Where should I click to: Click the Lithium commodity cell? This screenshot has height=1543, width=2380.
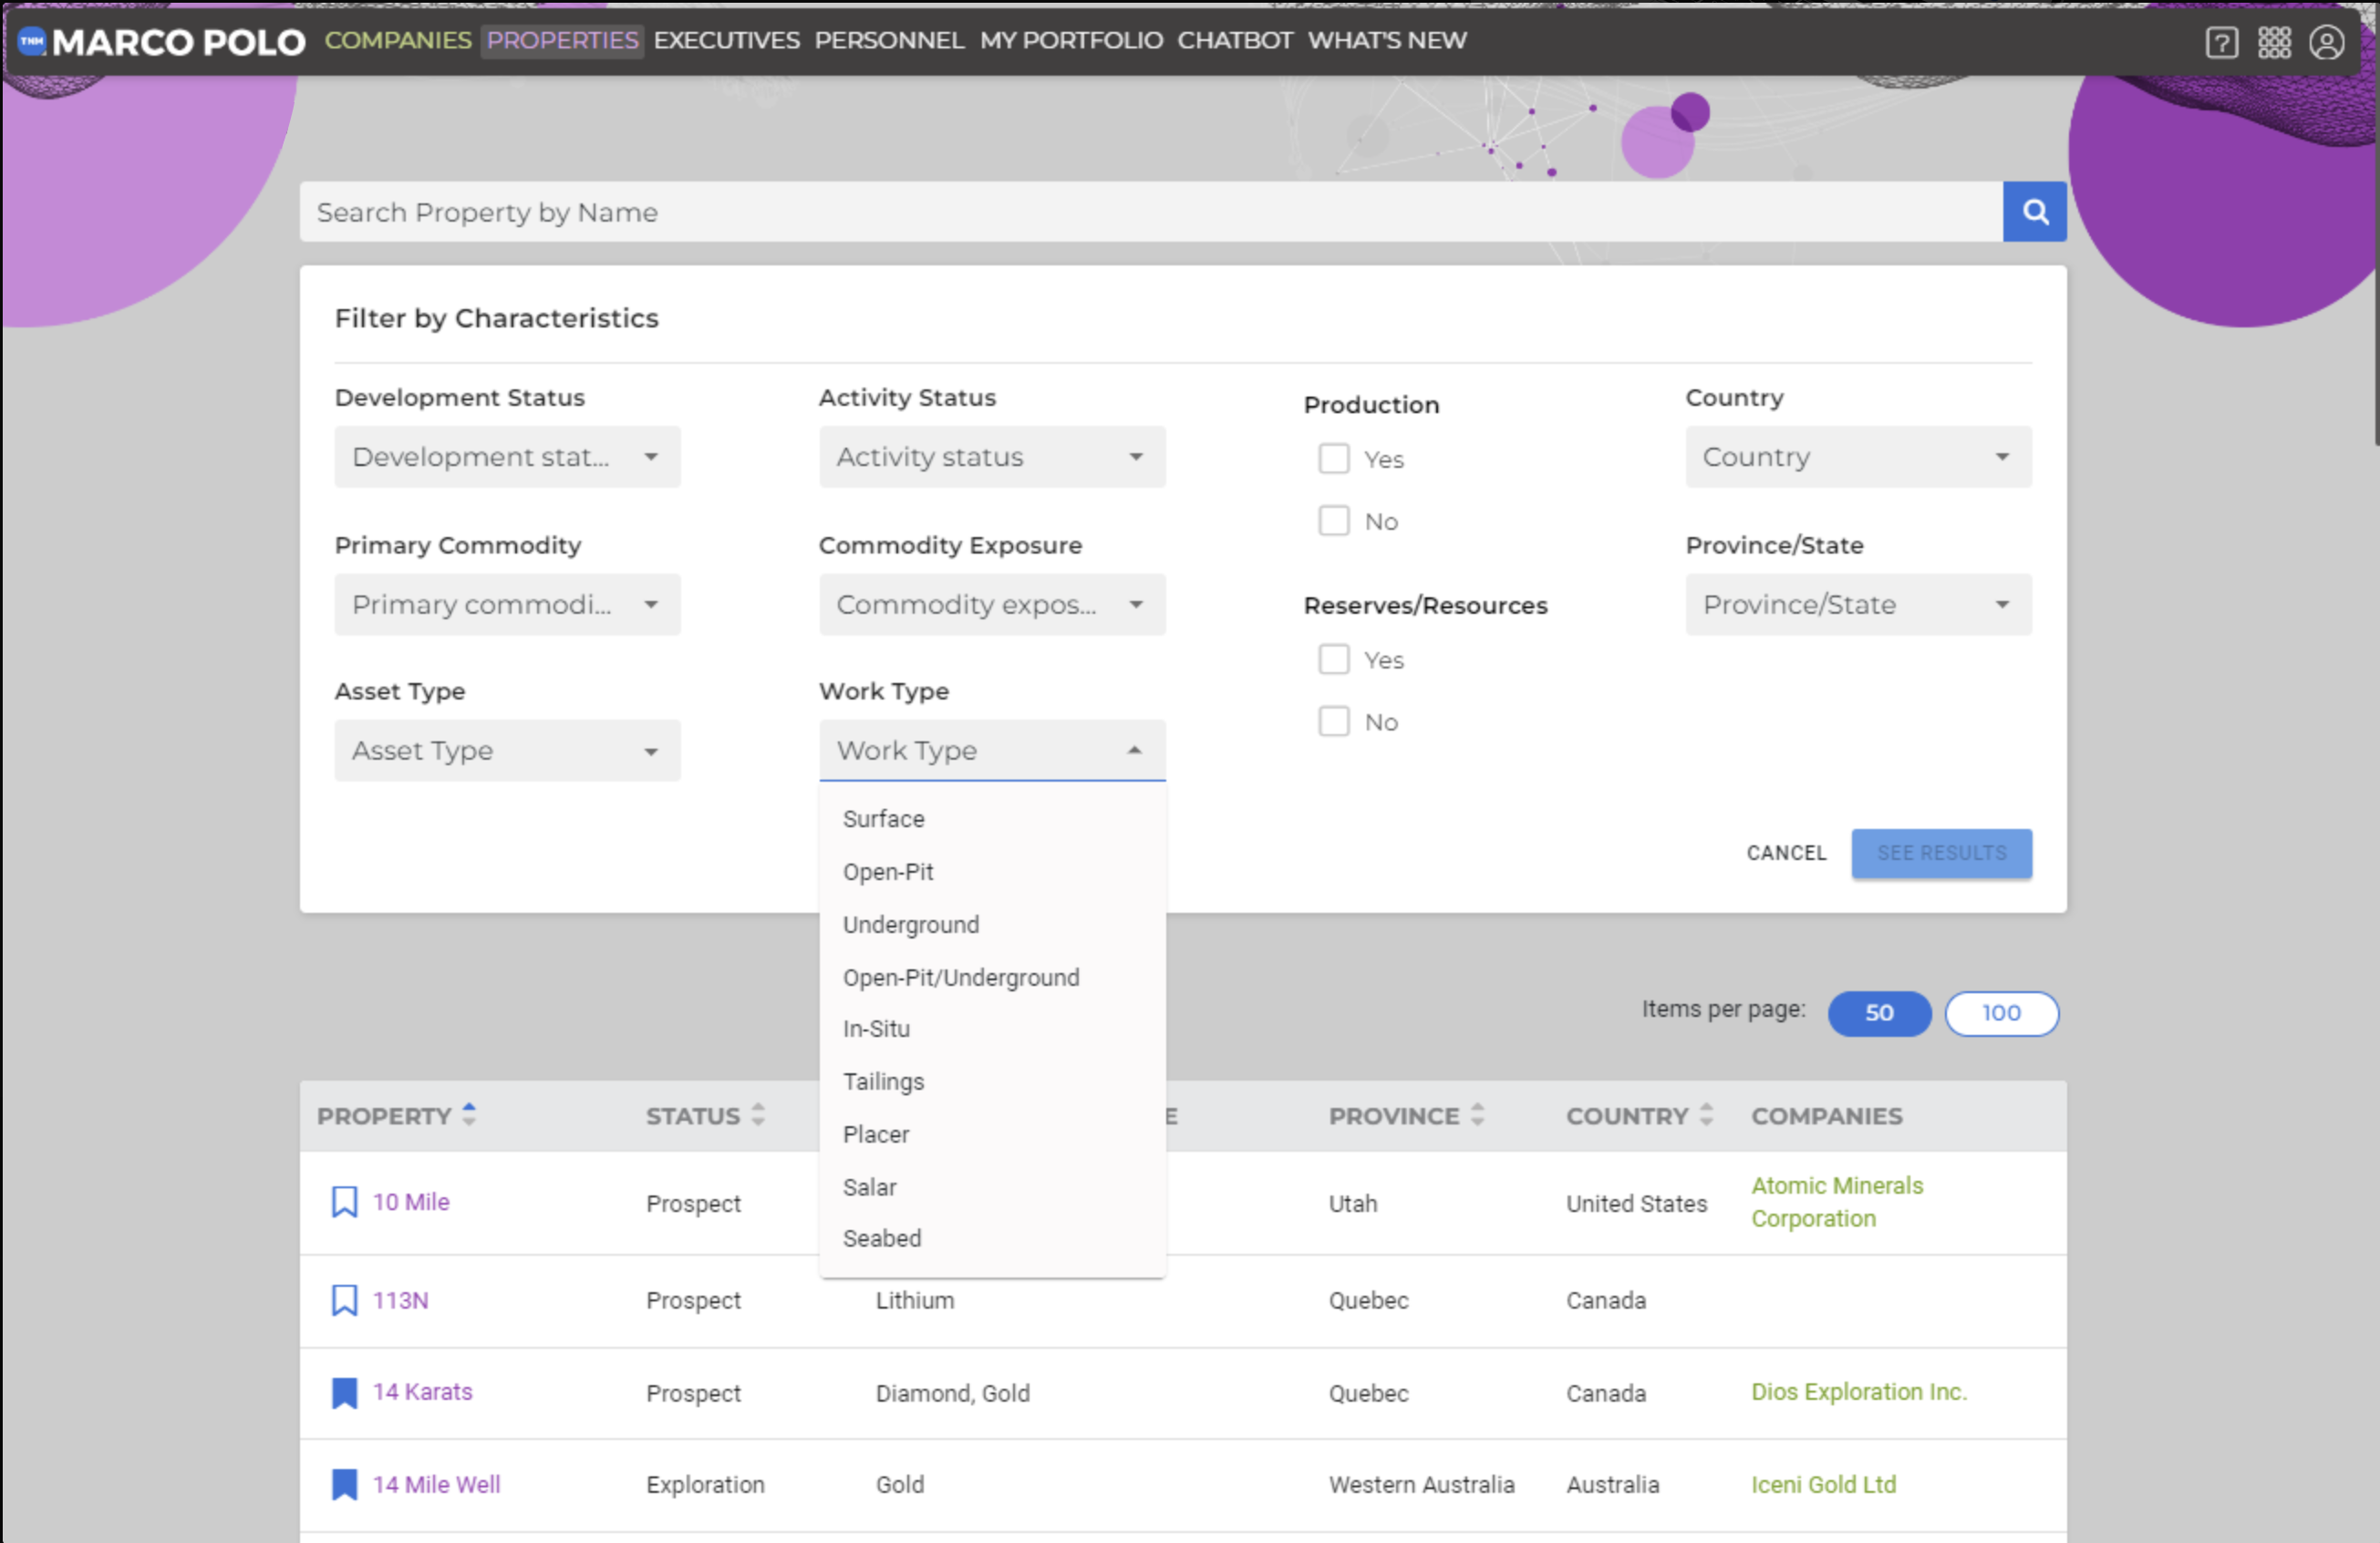click(x=915, y=1300)
